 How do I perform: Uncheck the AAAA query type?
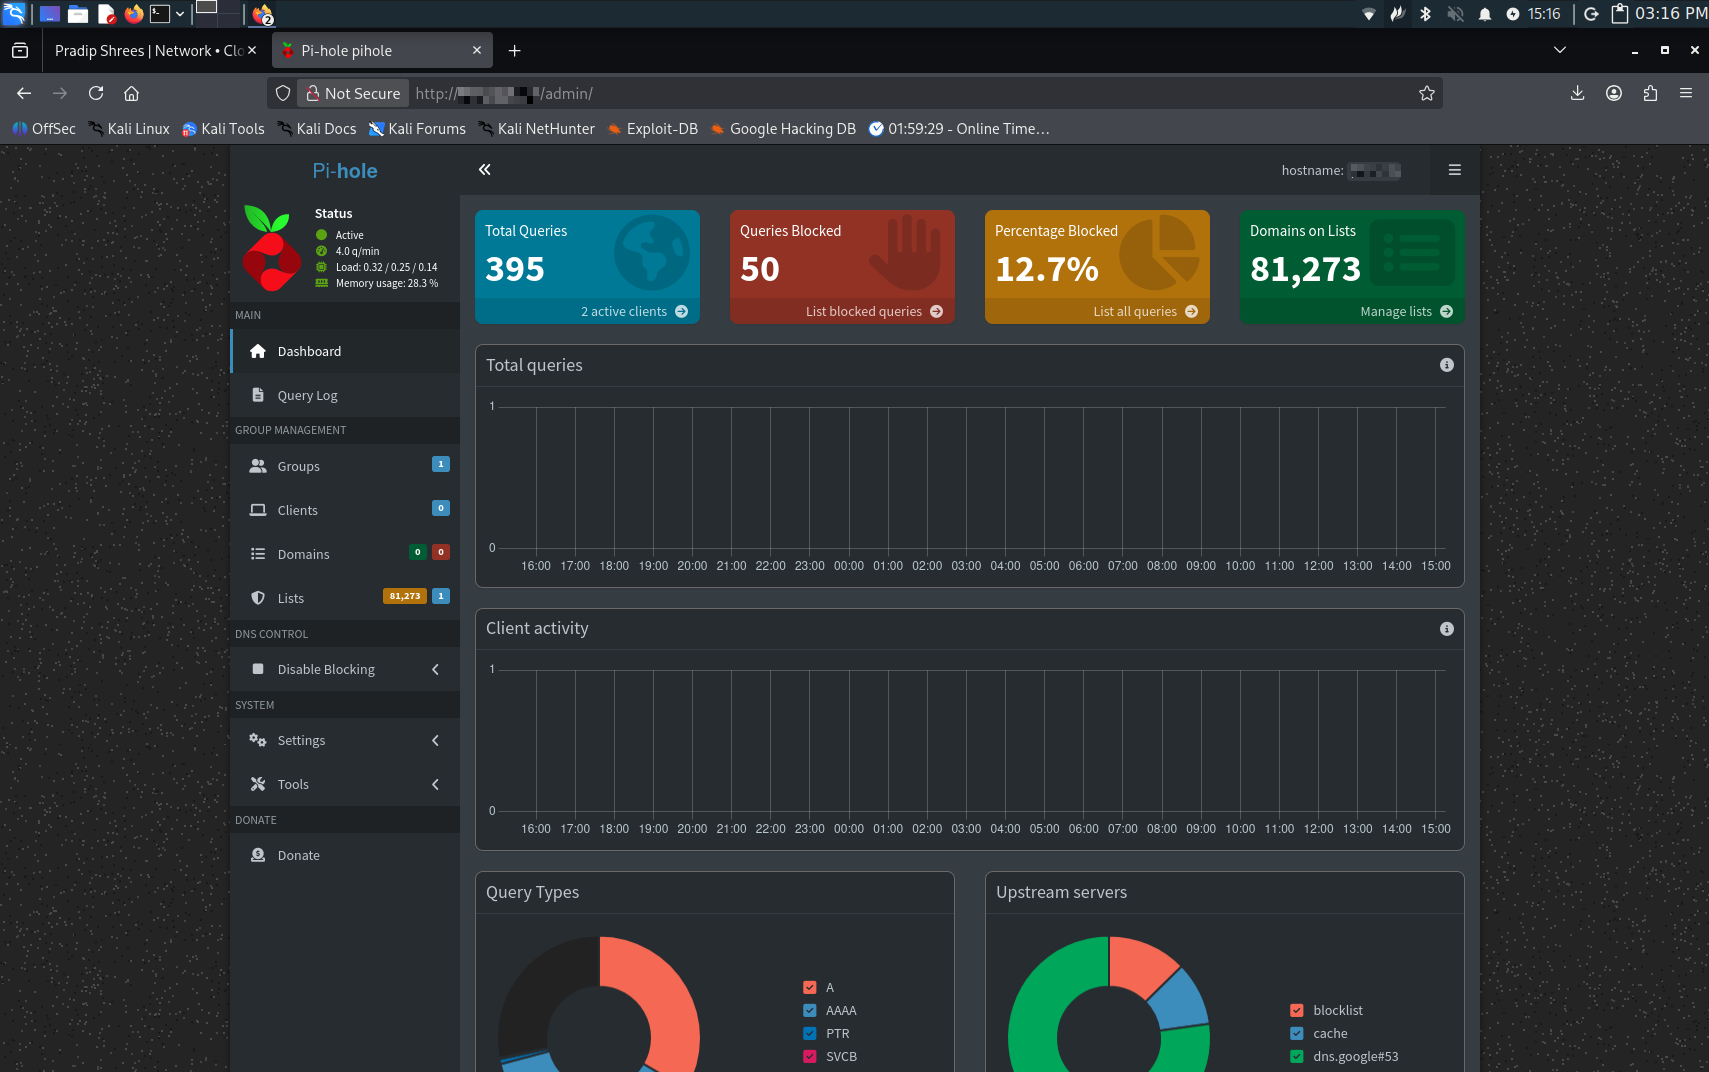coord(808,1010)
